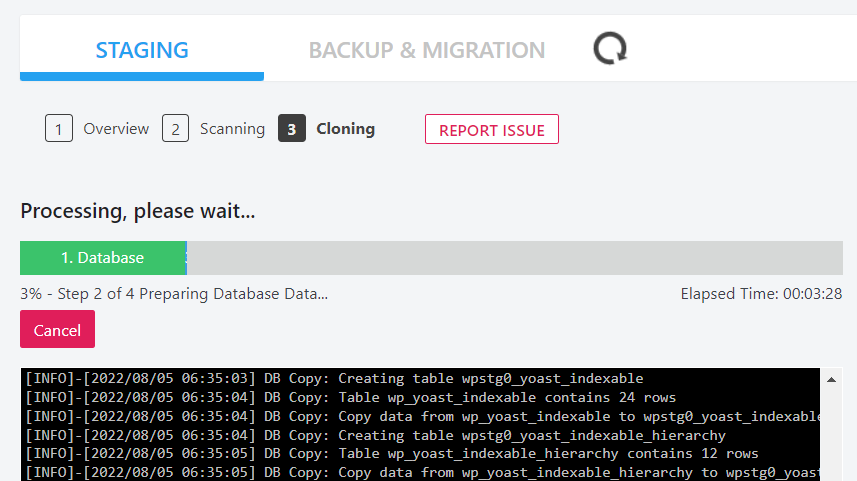Click the Elapsed Time 00:03:28 readout

761,294
